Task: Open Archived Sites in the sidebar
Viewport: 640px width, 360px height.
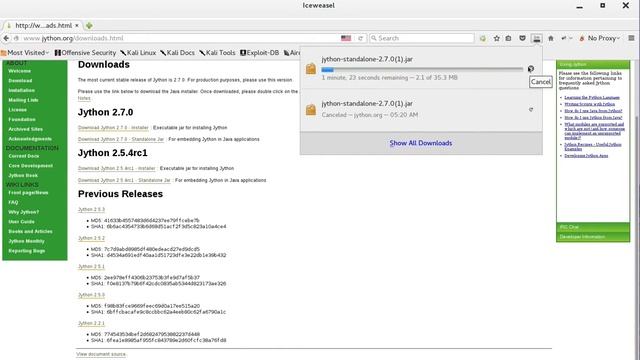Action: pyautogui.click(x=25, y=129)
